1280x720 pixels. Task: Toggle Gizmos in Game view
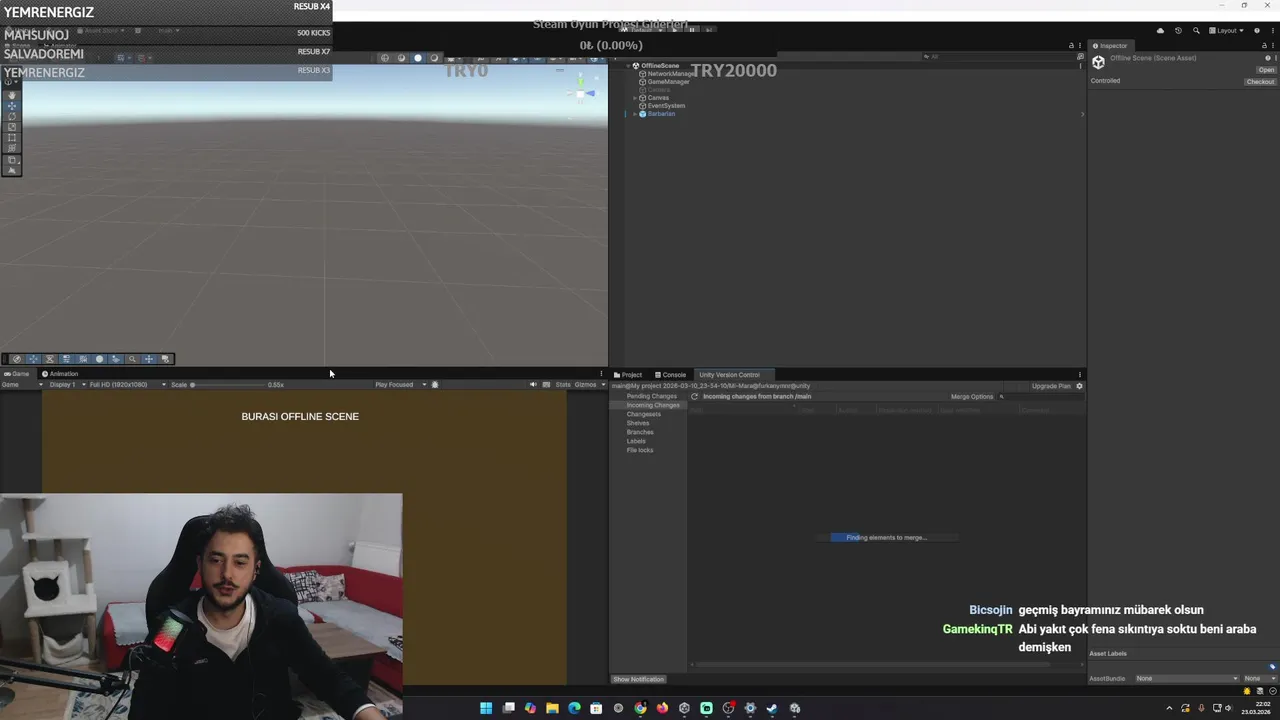point(585,384)
